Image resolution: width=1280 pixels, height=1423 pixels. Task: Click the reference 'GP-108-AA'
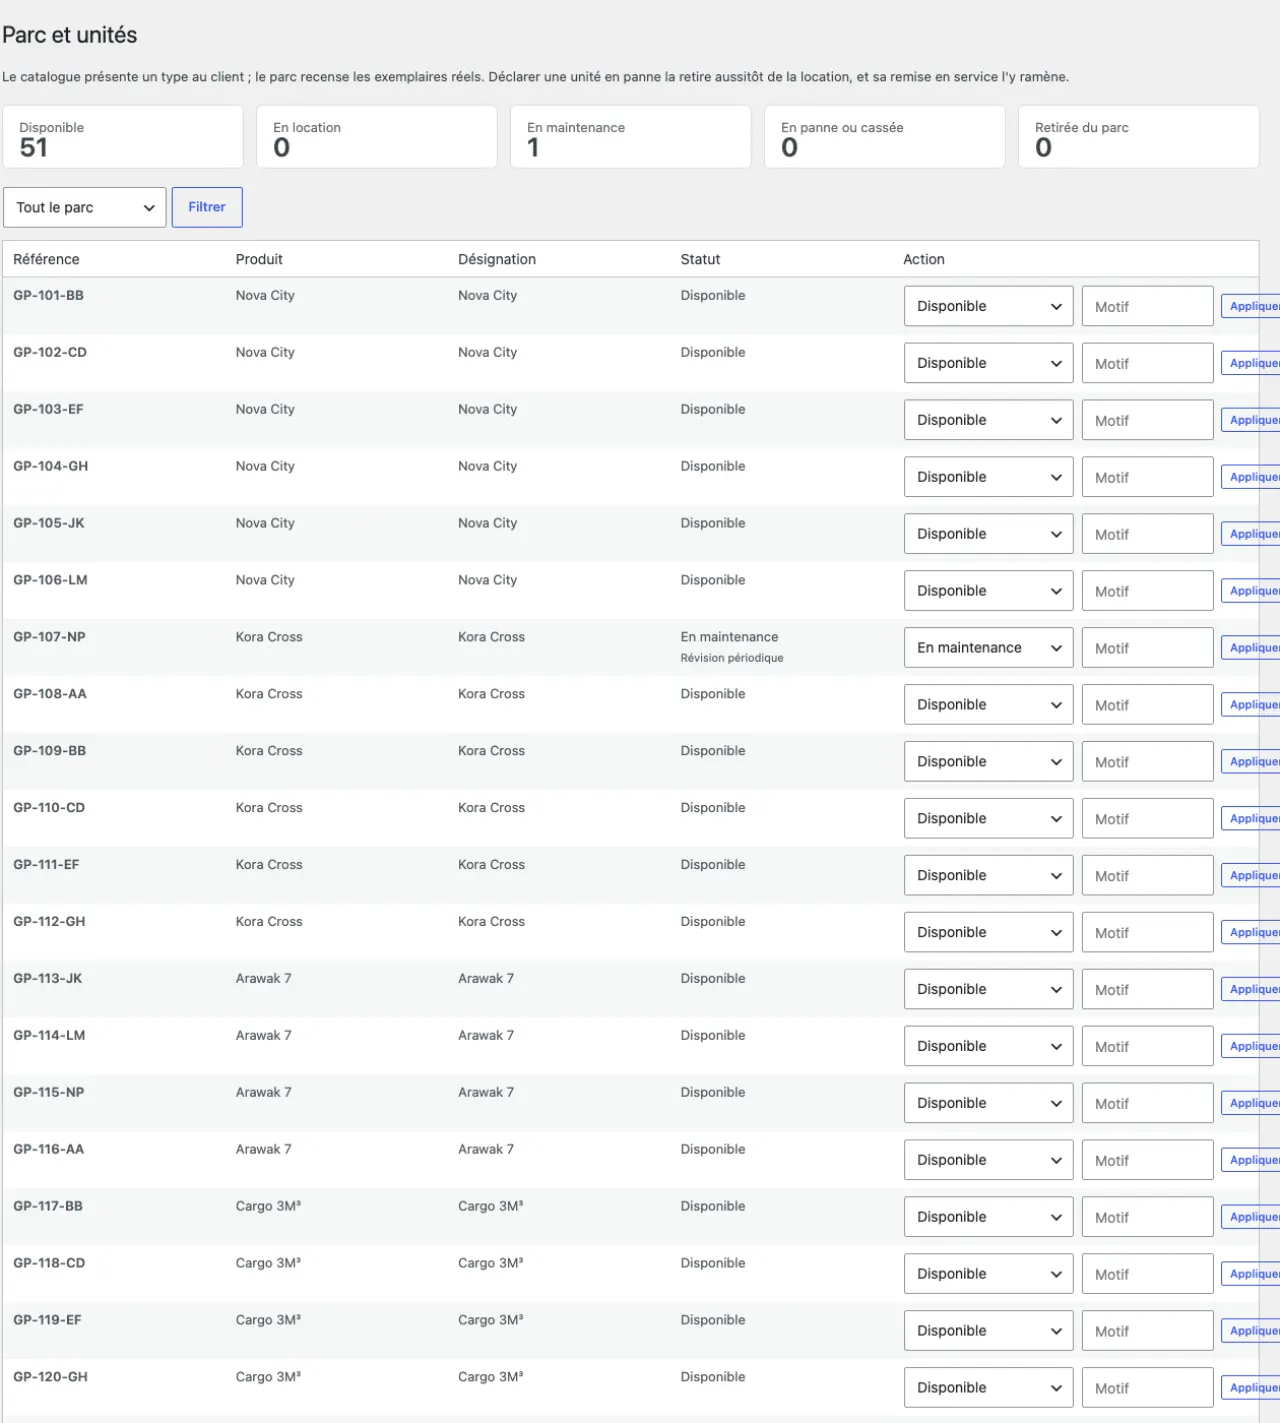[50, 694]
